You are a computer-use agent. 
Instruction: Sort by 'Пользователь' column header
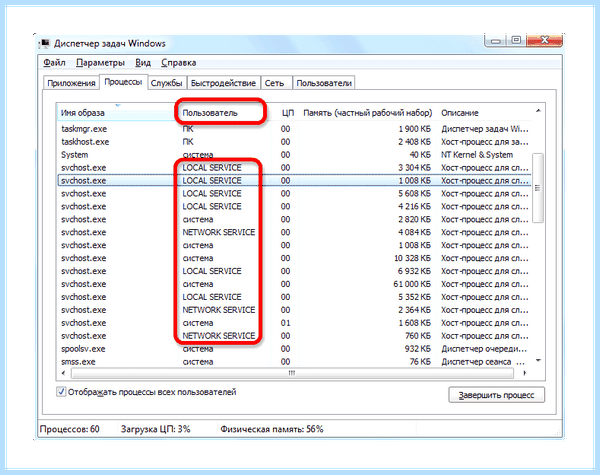(224, 113)
